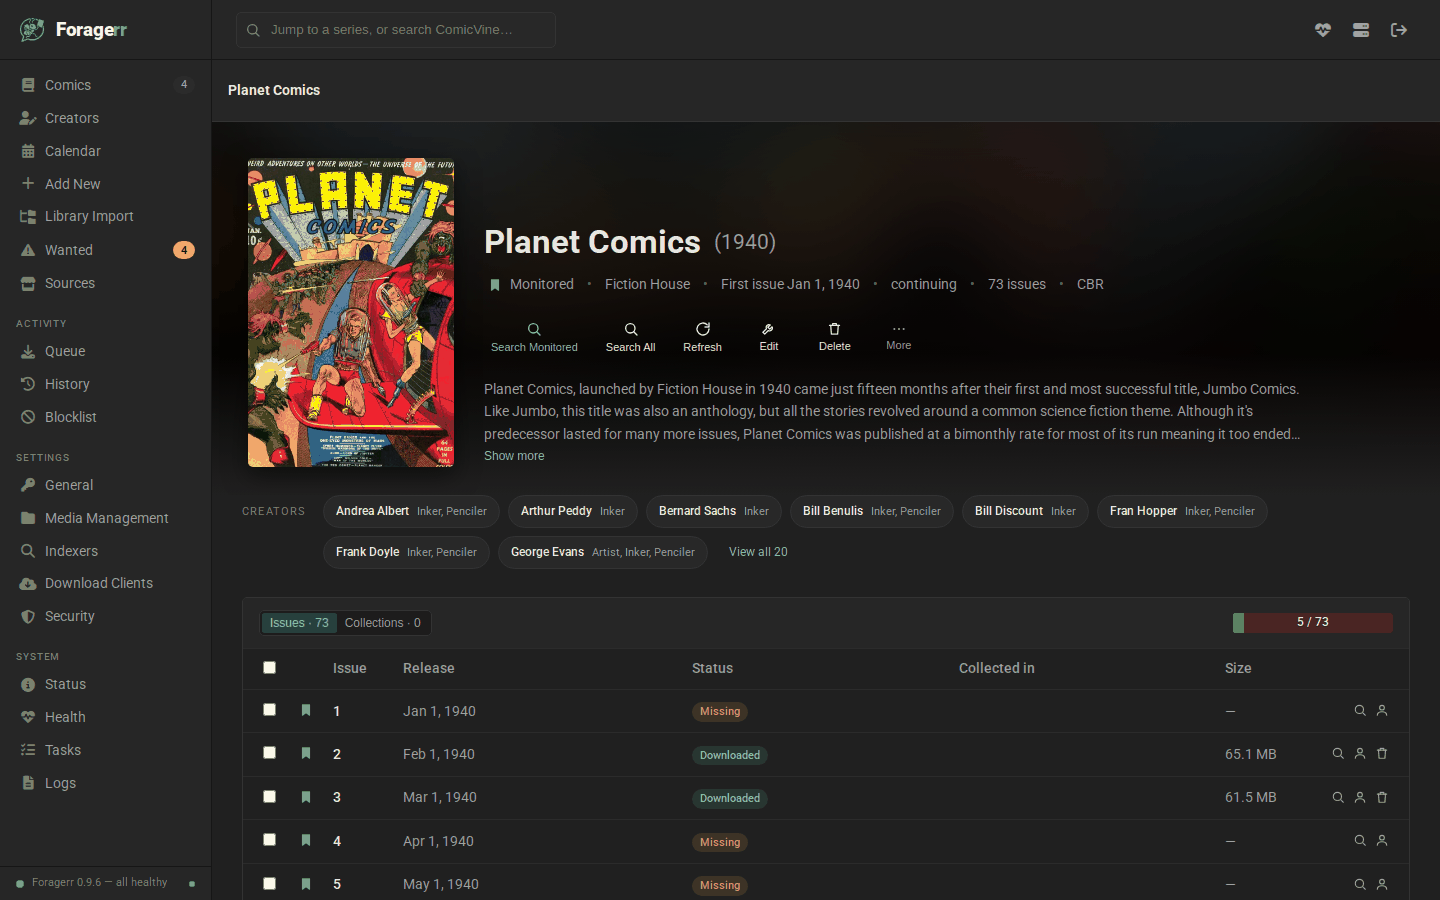Click Queue sidebar icon

point(28,351)
